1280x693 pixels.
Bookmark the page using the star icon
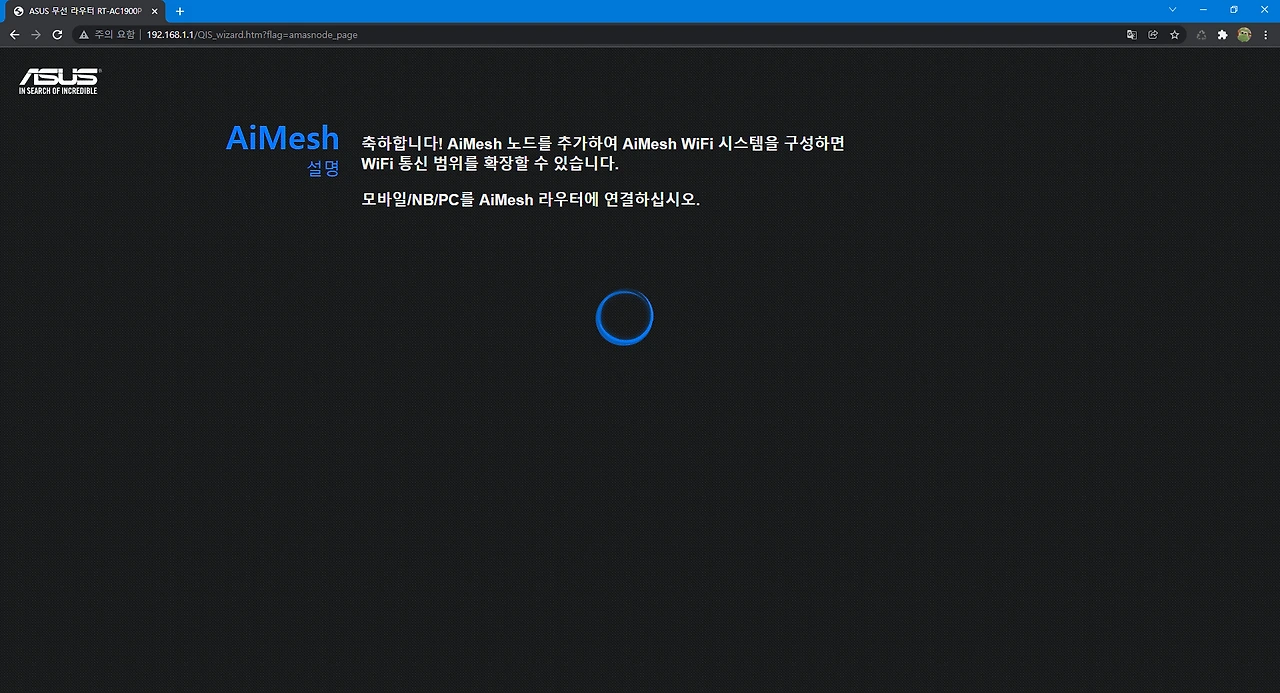[x=1175, y=34]
